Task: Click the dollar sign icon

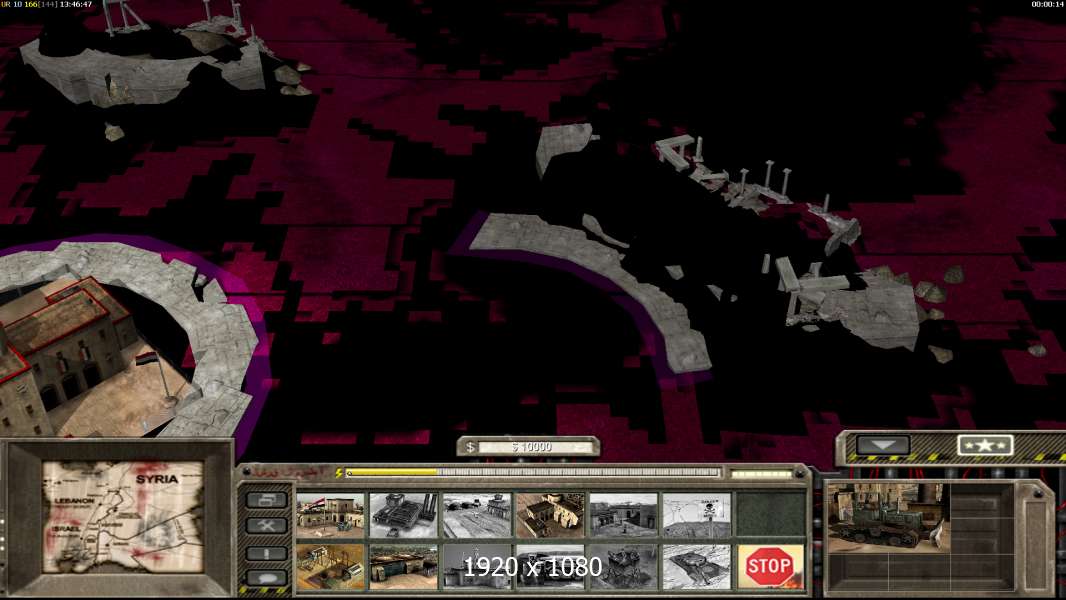Action: 470,447
